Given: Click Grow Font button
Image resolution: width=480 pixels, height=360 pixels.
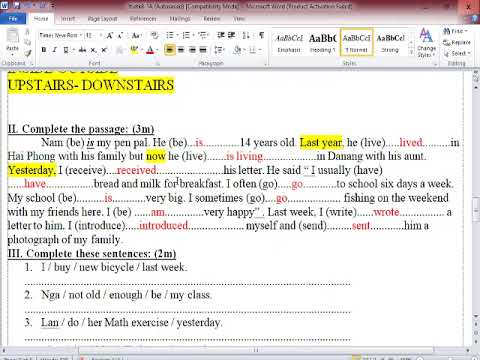Looking at the screenshot, I should click(110, 35).
